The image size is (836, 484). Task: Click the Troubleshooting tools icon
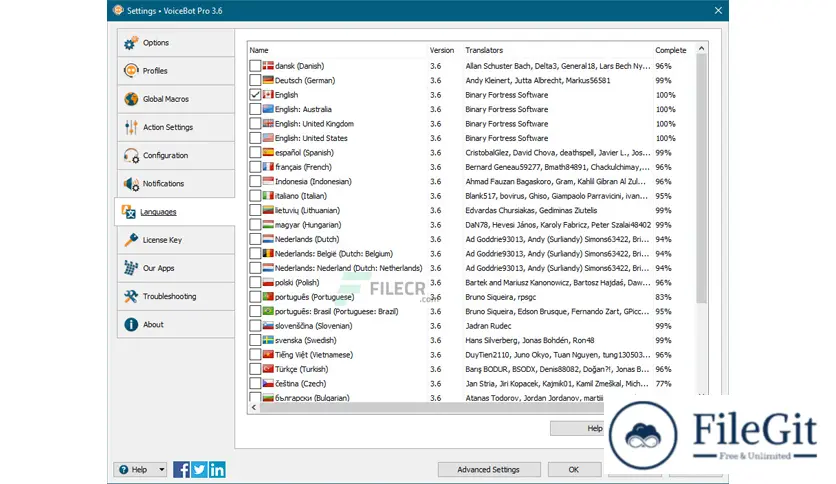click(131, 296)
